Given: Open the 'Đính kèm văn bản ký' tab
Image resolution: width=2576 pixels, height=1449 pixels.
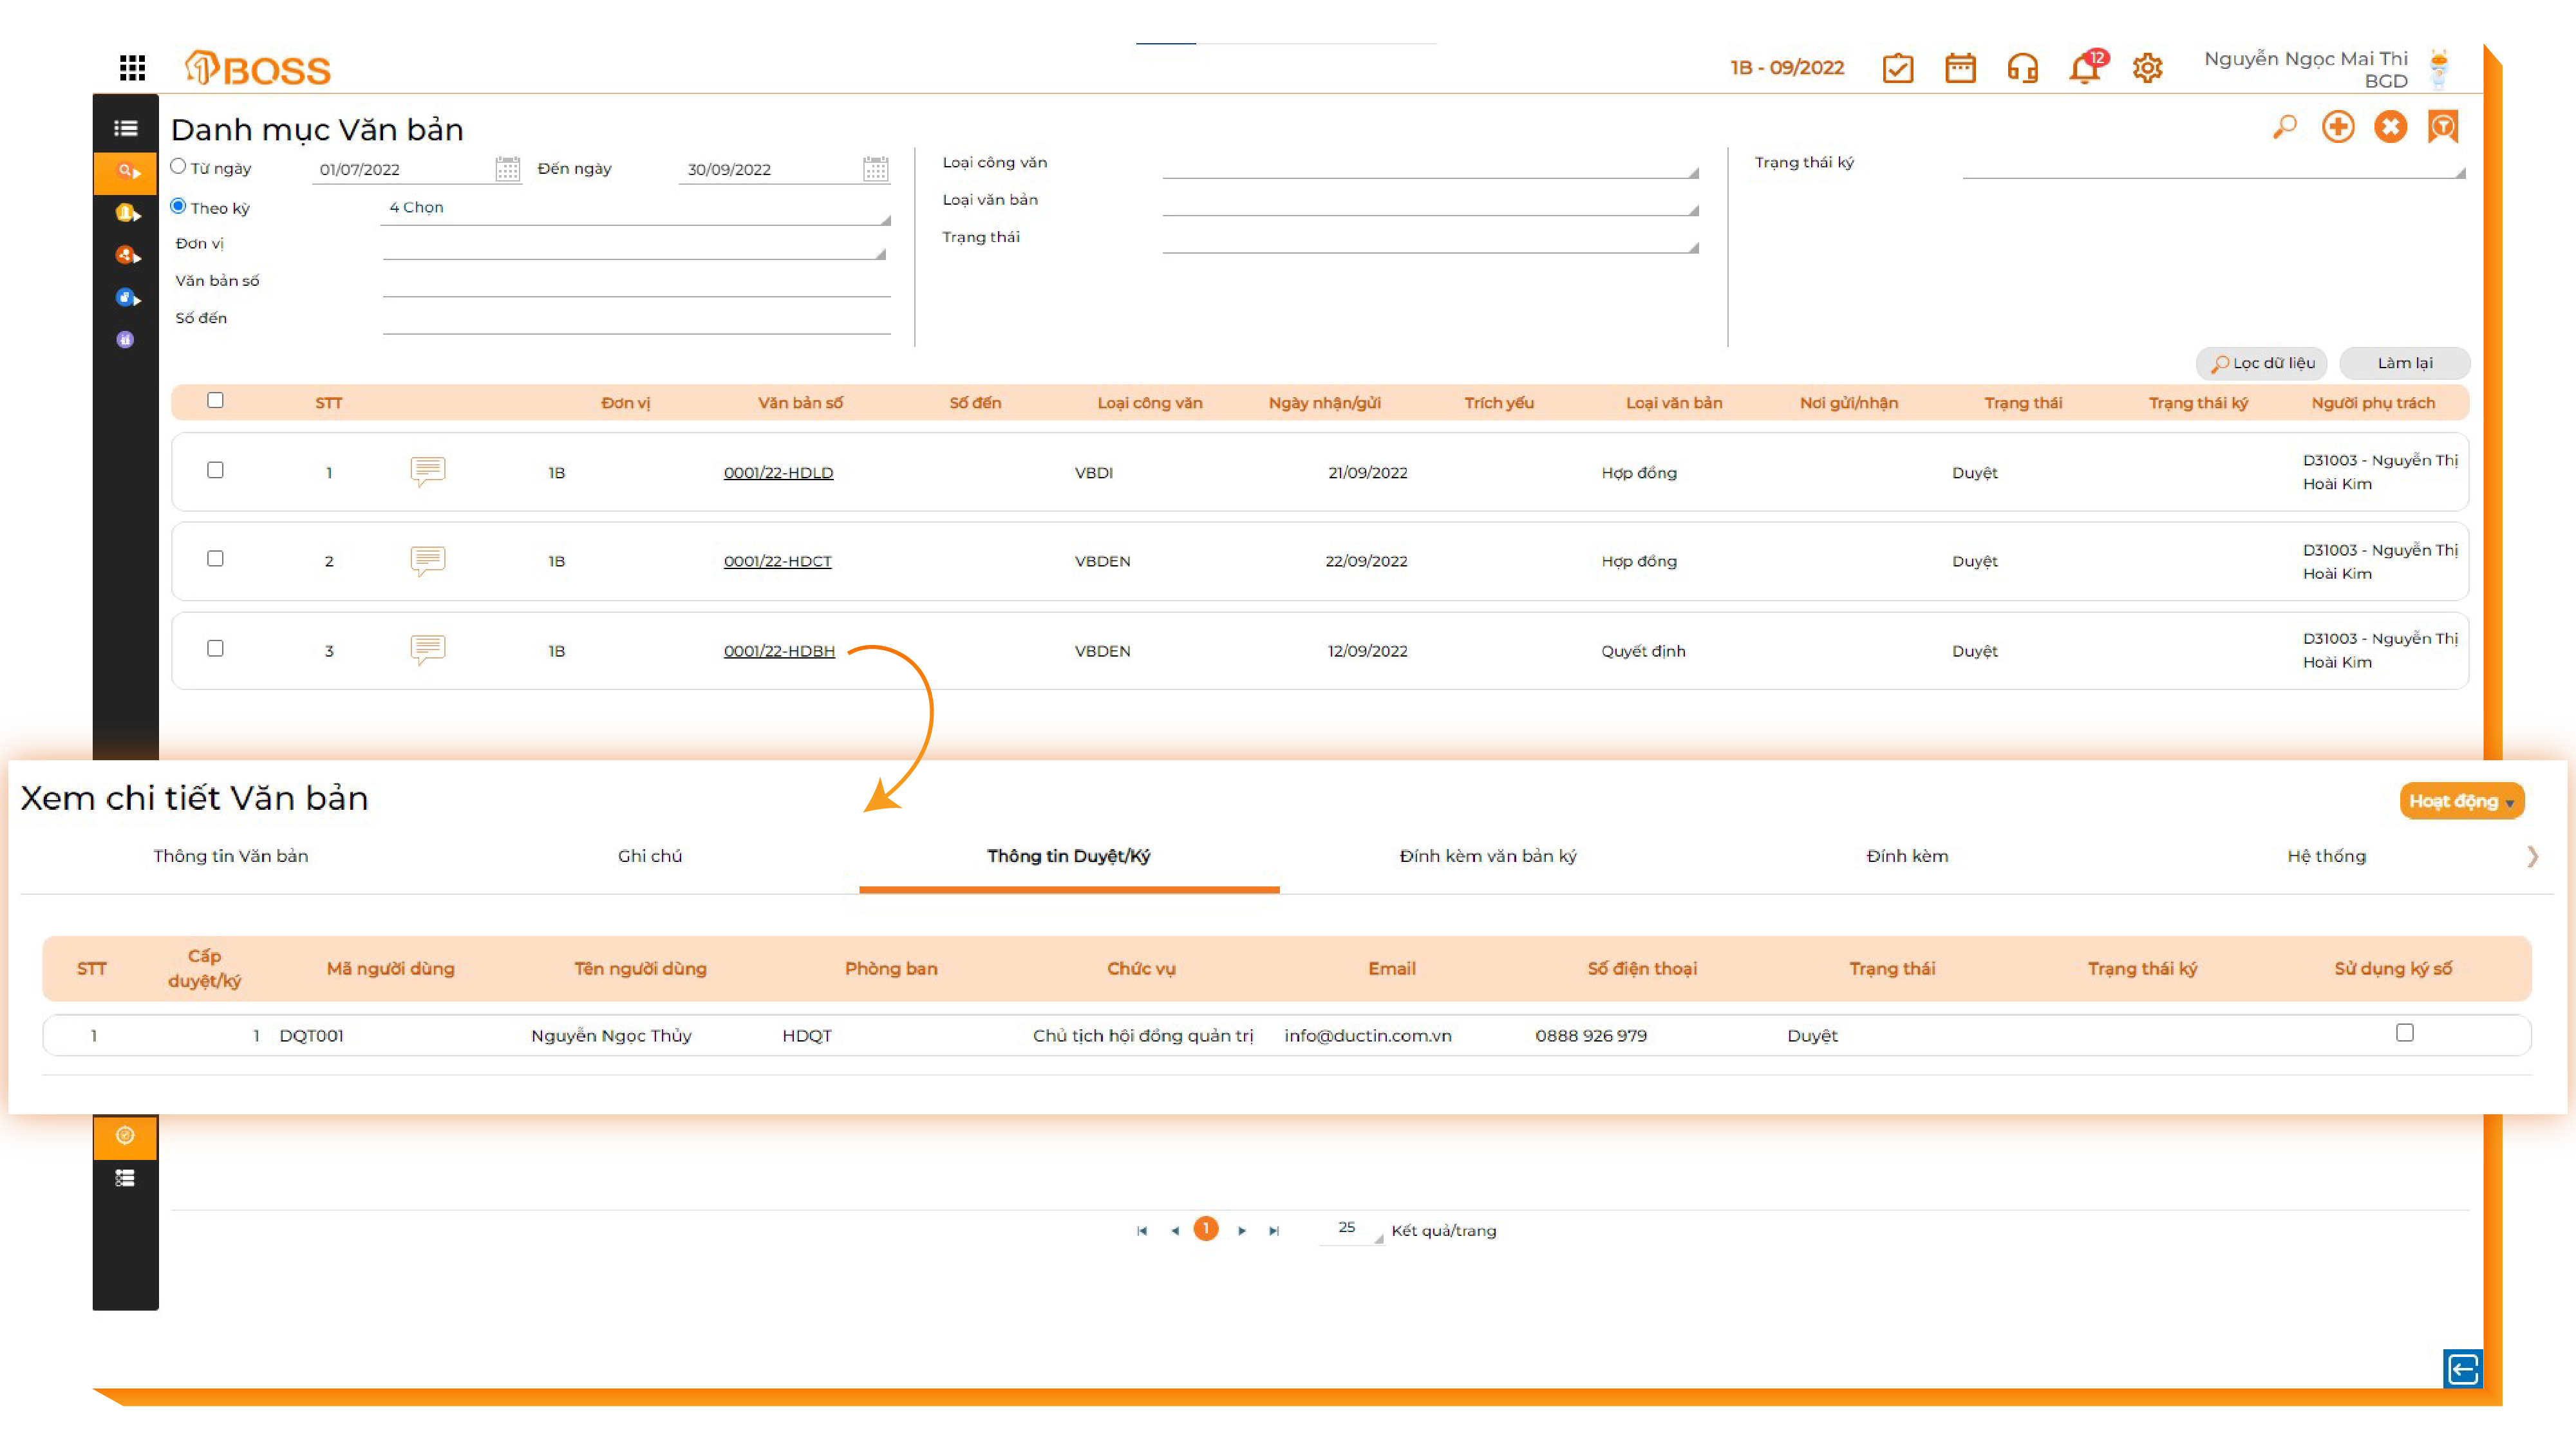Looking at the screenshot, I should pyautogui.click(x=1487, y=856).
